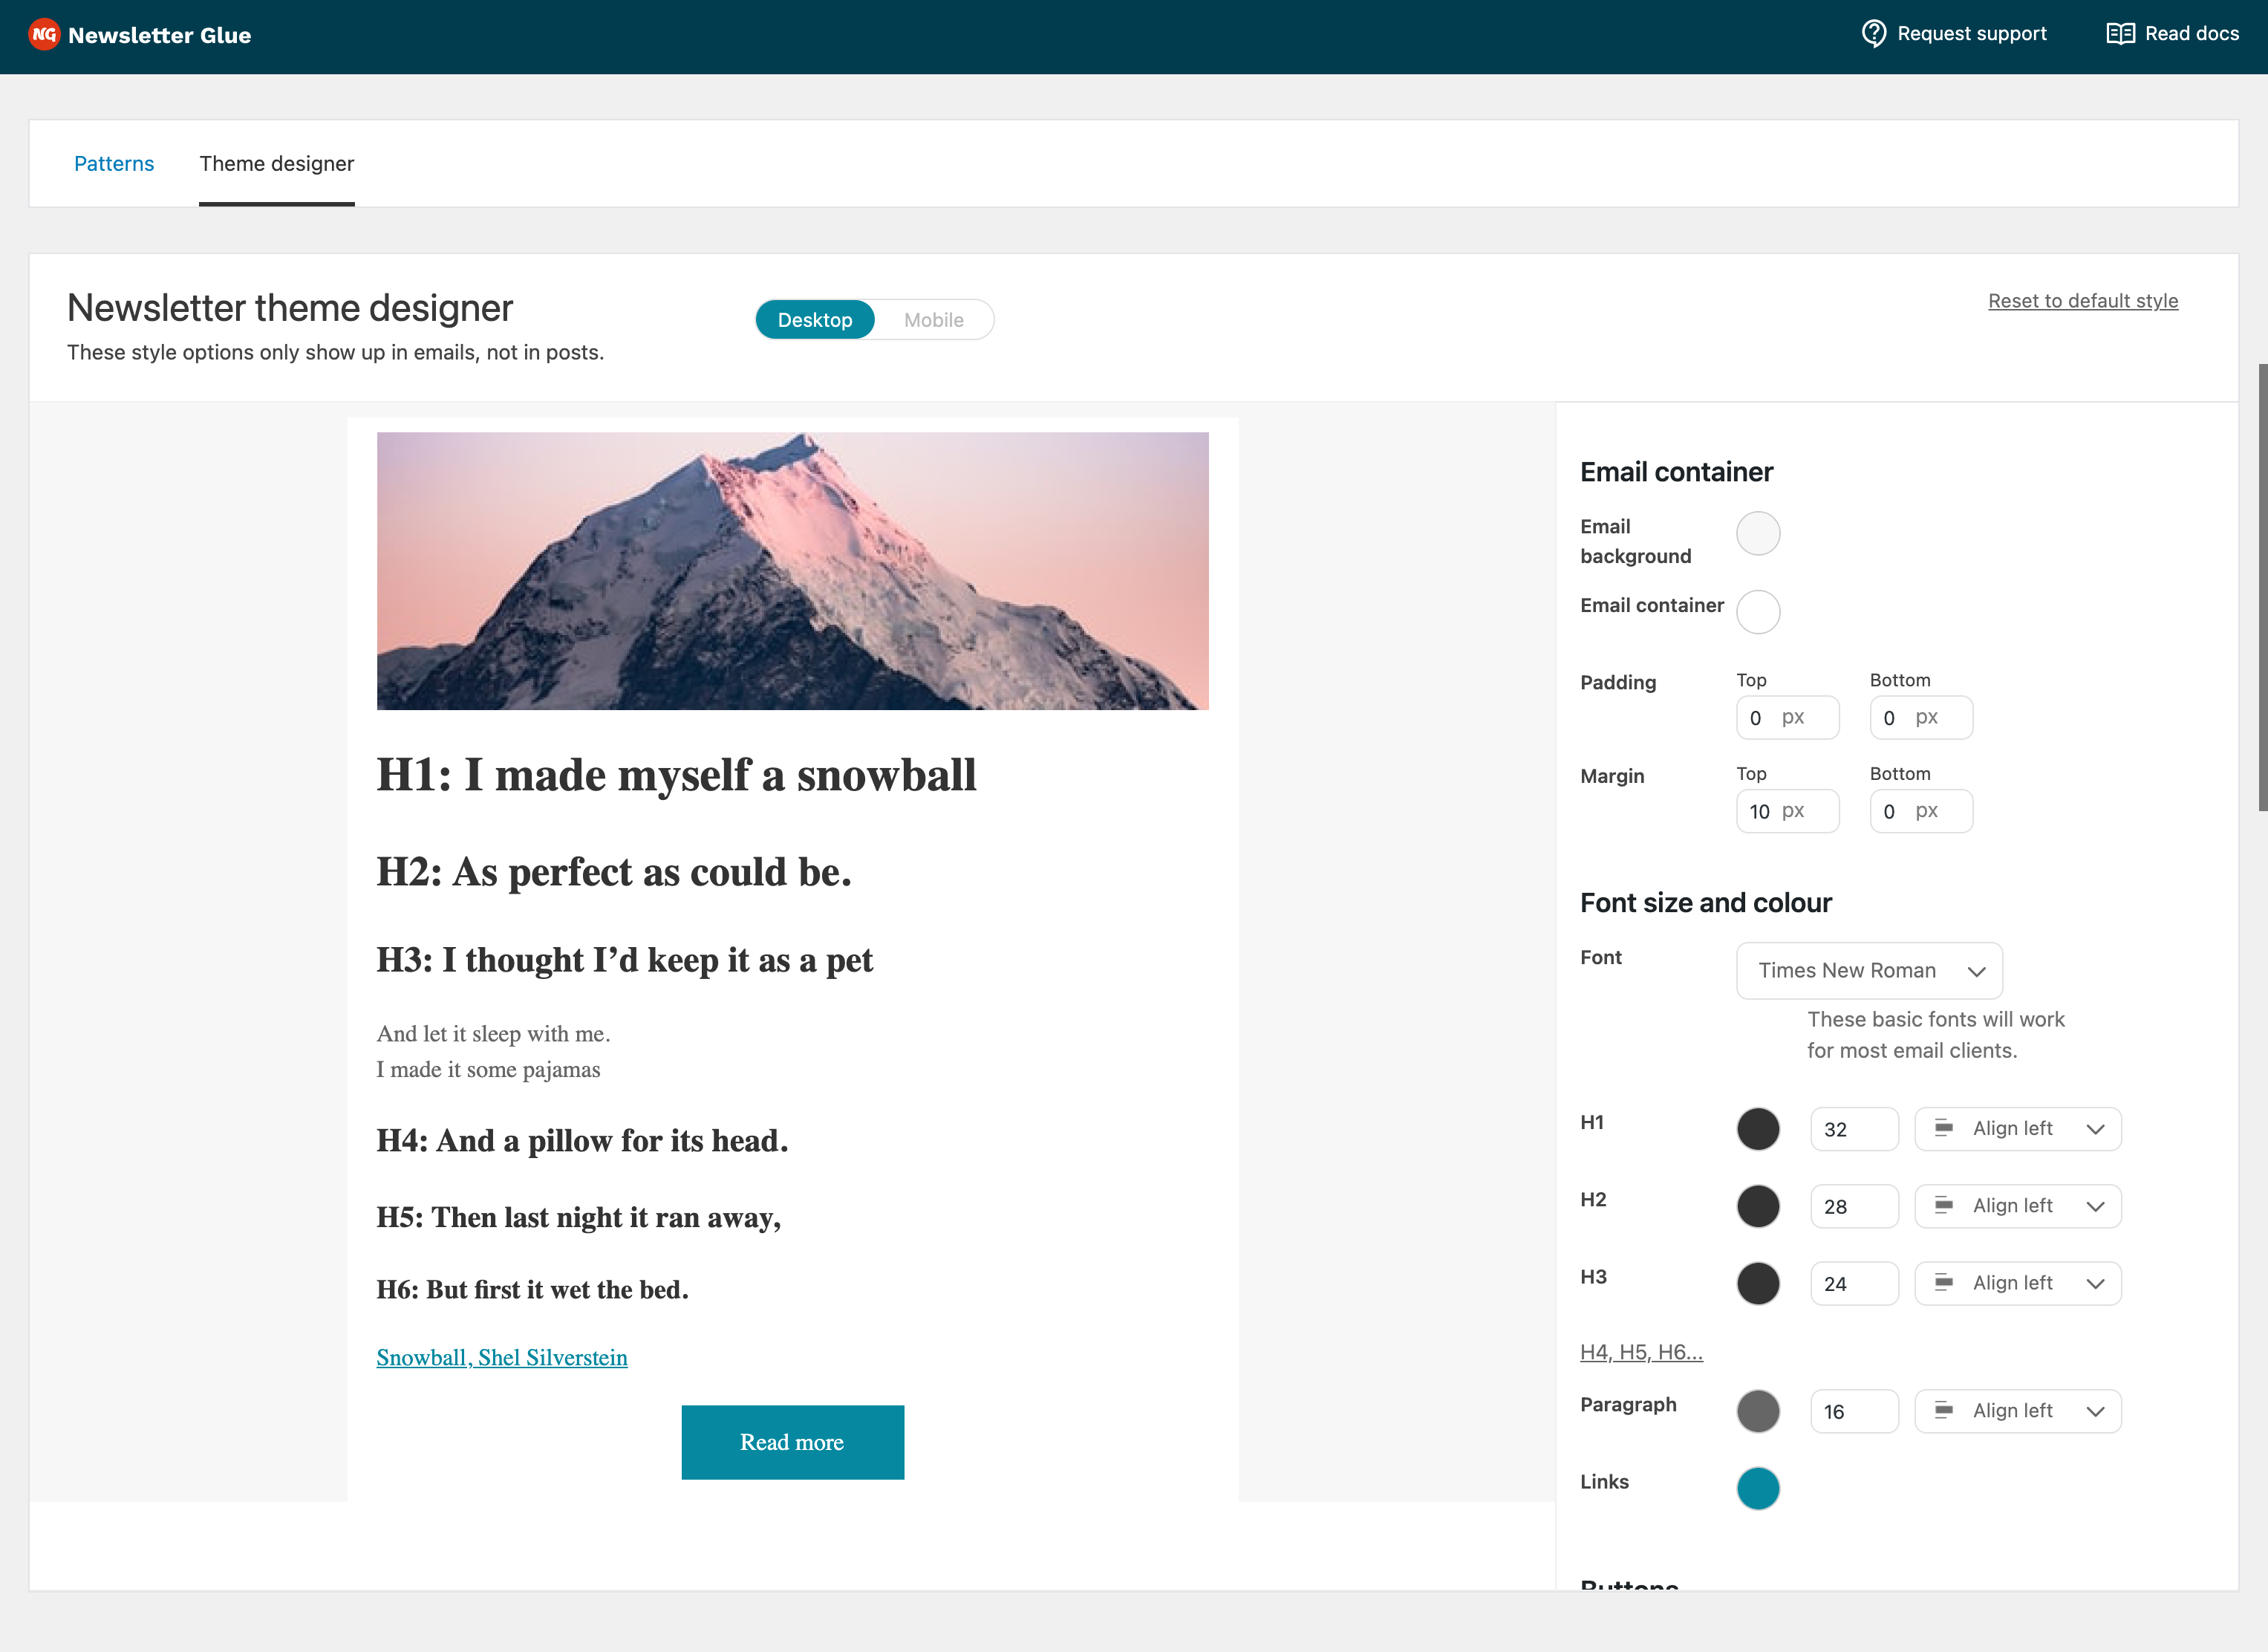Image resolution: width=2268 pixels, height=1652 pixels.
Task: Click the H1 font size field
Action: click(x=1854, y=1129)
